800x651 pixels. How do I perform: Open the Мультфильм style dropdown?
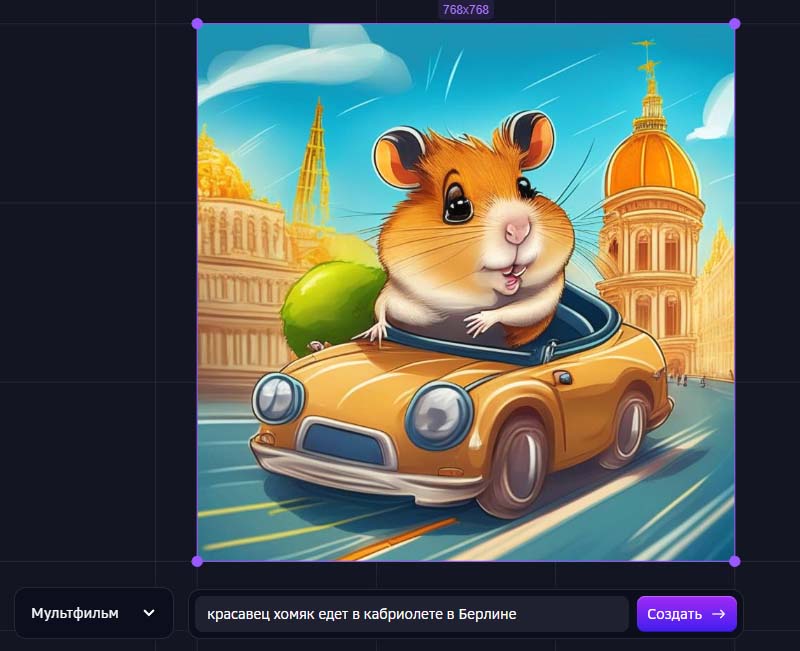(x=94, y=613)
